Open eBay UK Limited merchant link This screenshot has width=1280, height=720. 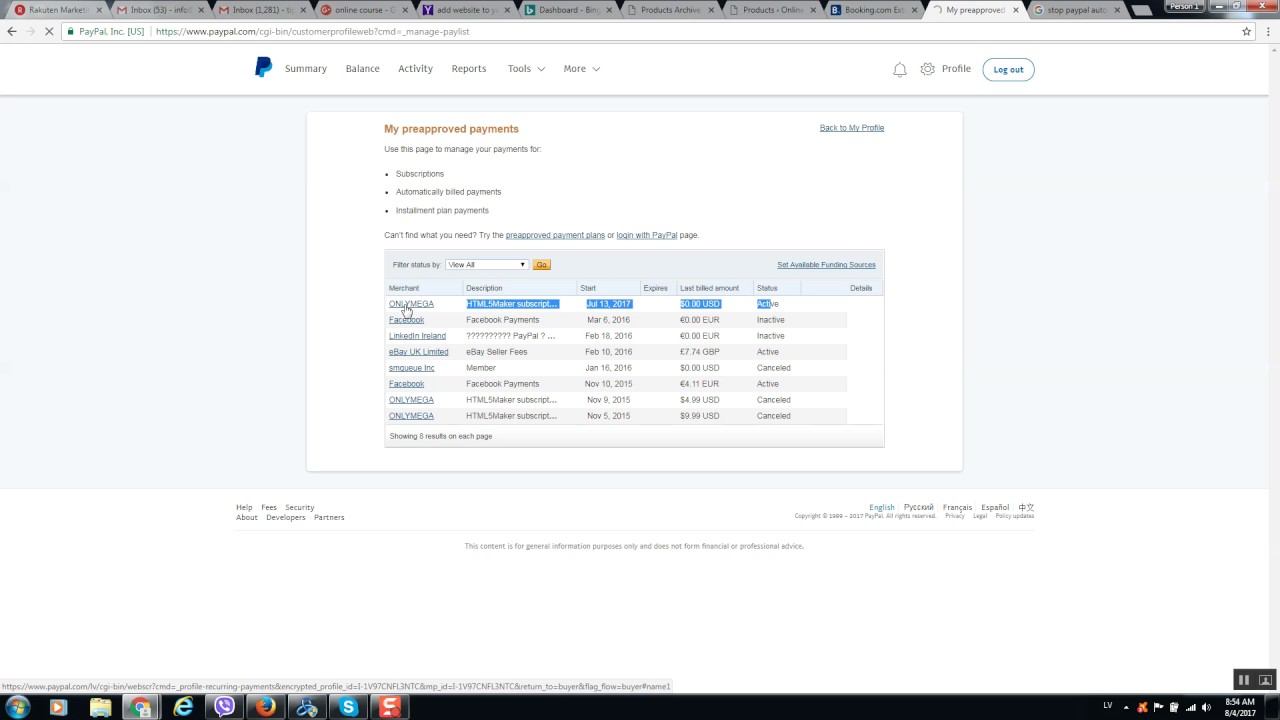(418, 352)
